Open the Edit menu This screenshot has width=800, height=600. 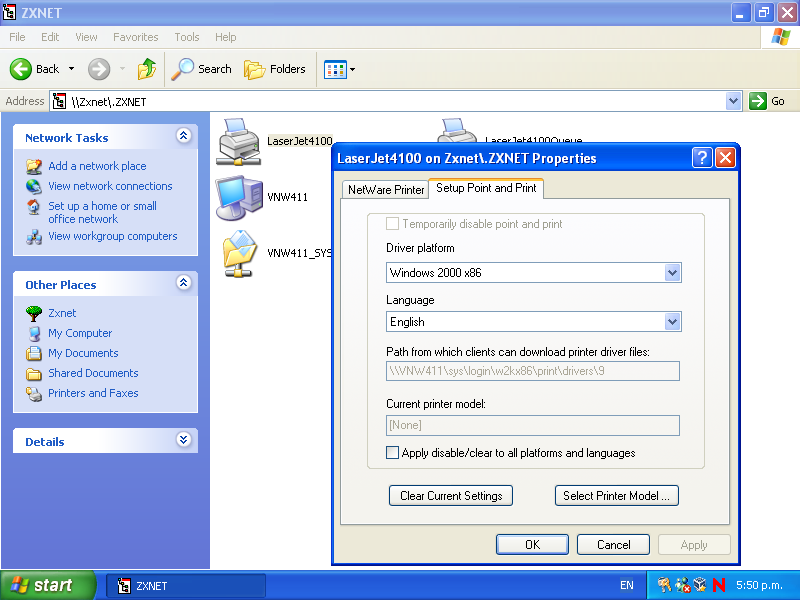point(50,37)
